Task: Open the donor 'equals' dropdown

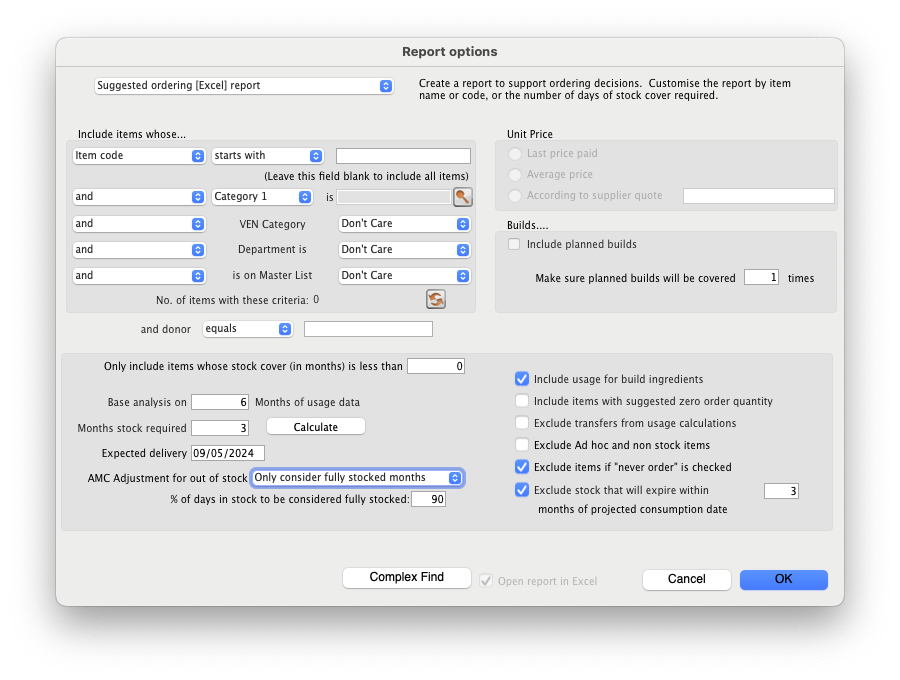Action: tap(247, 329)
